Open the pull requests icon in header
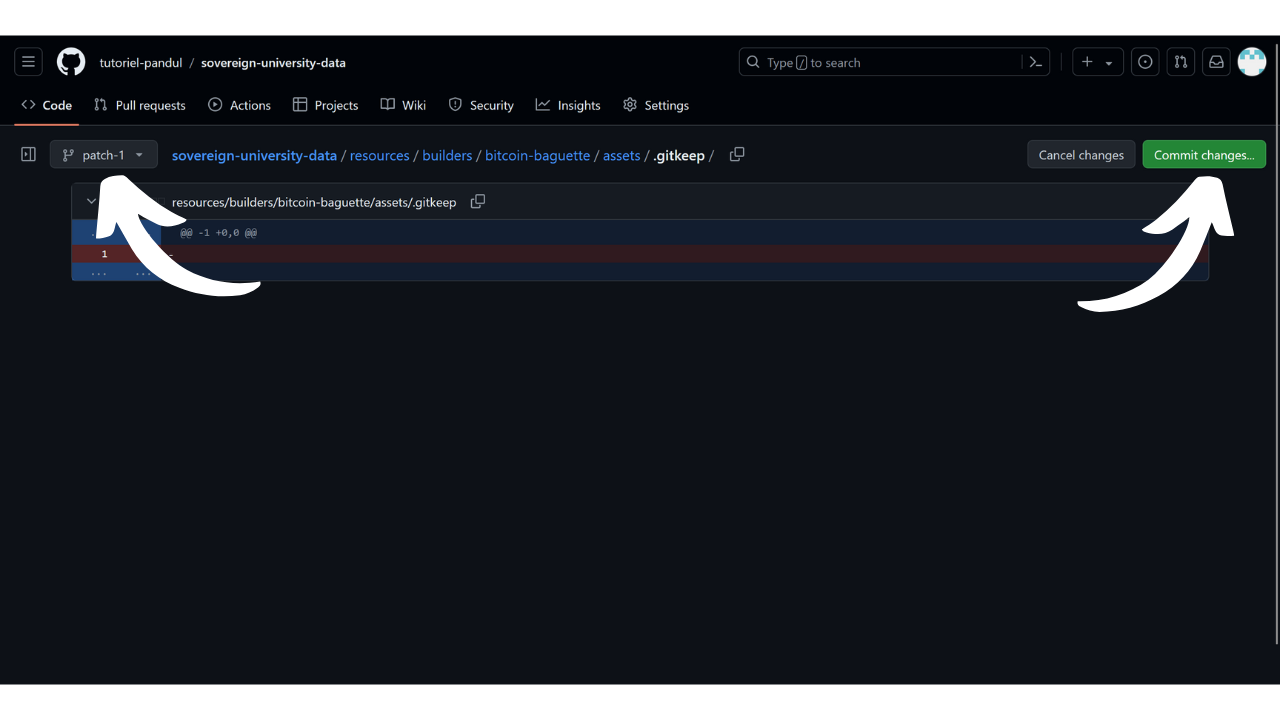This screenshot has height=720, width=1280. [x=1181, y=62]
